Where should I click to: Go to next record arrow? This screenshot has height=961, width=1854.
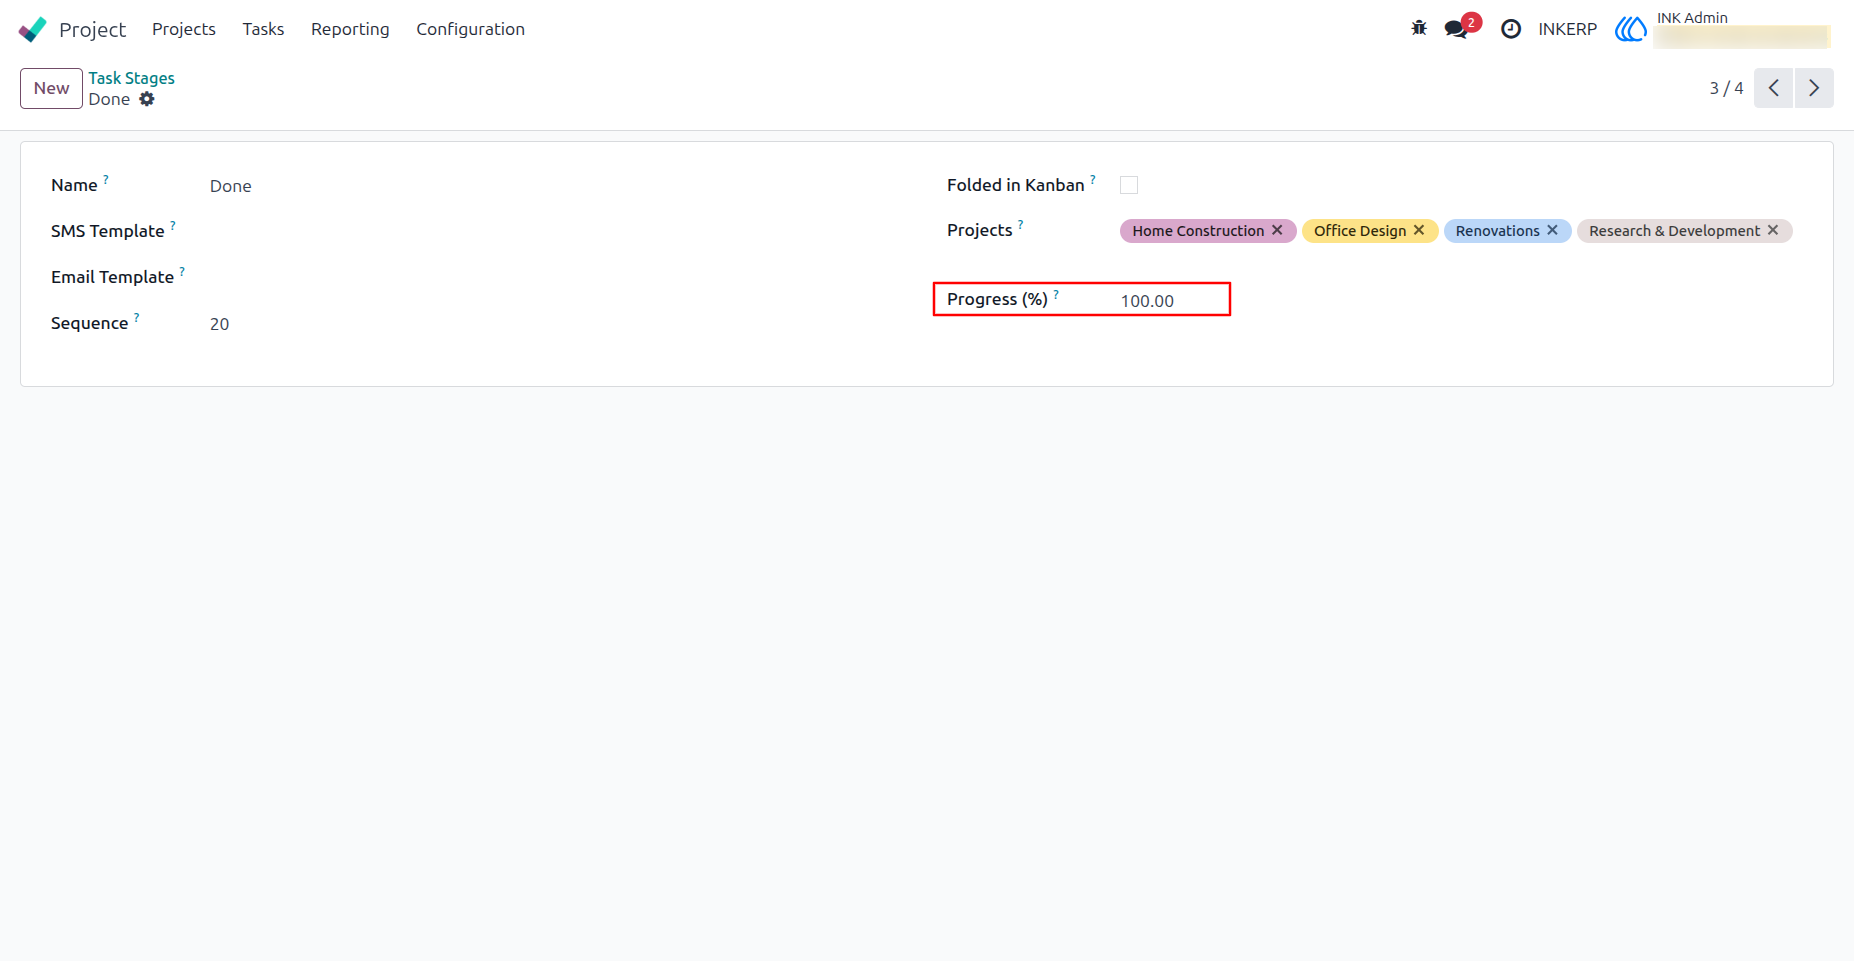pyautogui.click(x=1814, y=88)
